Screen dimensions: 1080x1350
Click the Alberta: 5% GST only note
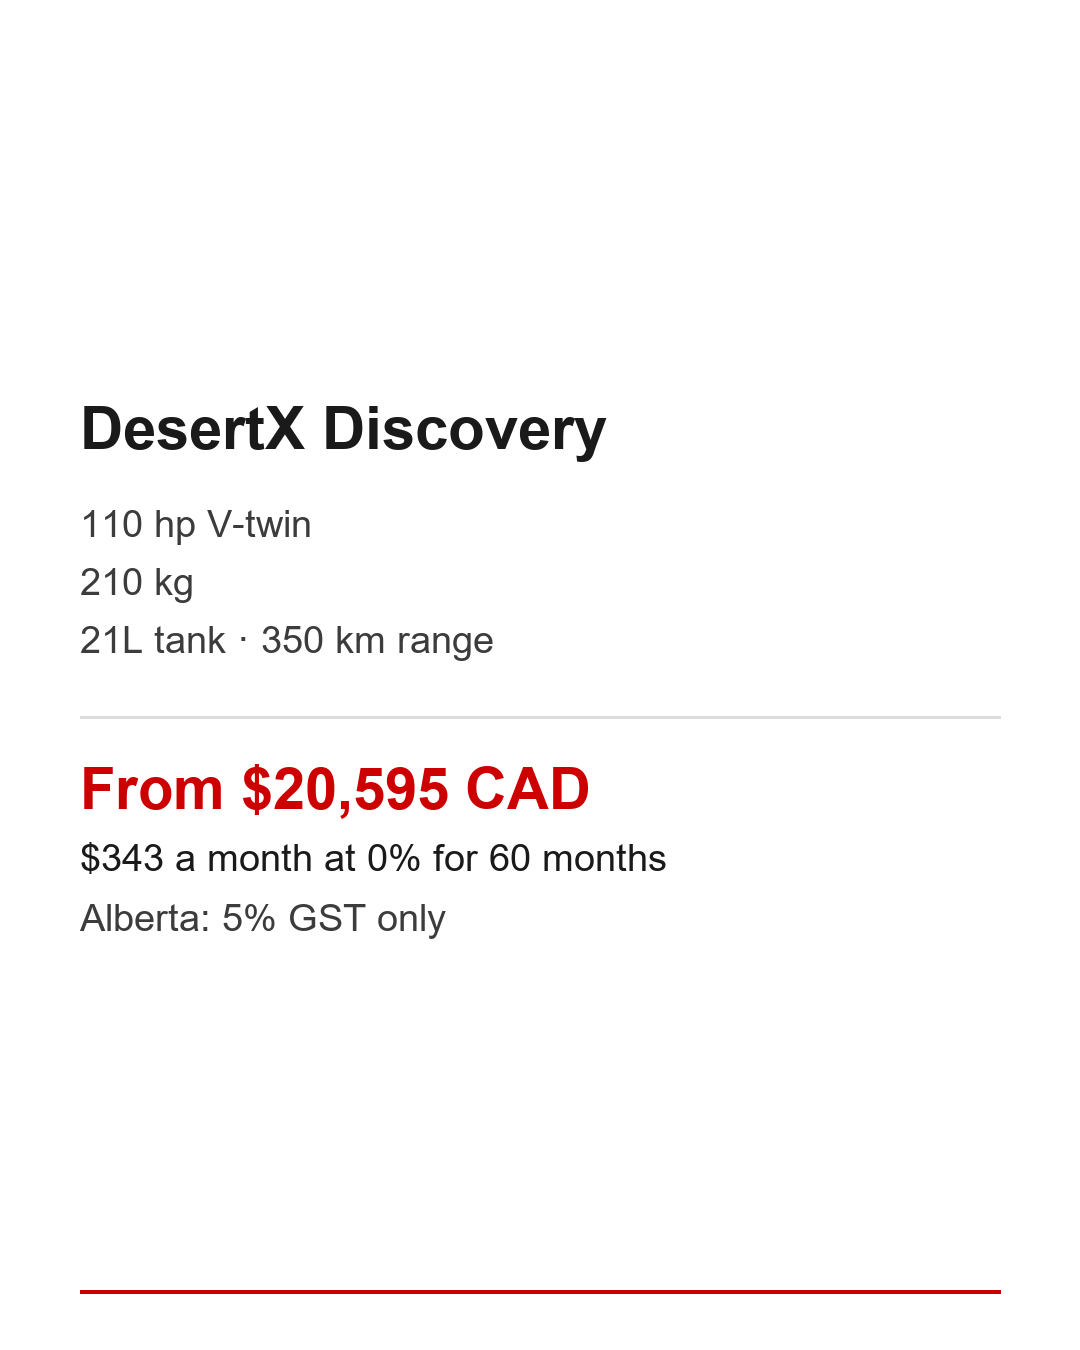[263, 919]
